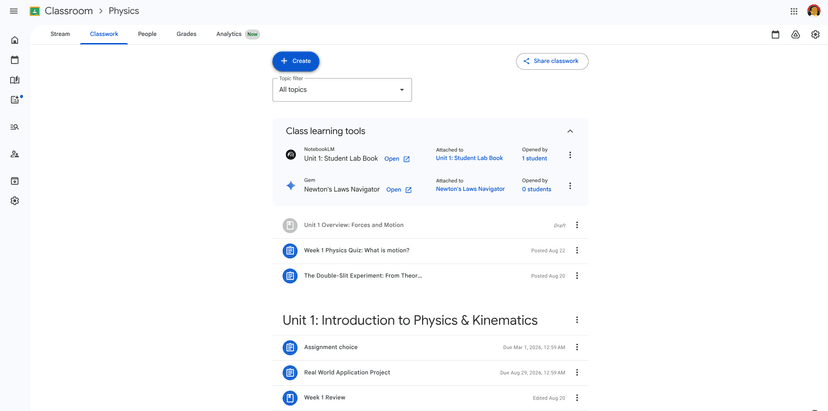Screen dimensions: 828x411
Task: Open the Google apps grid
Action: [794, 11]
